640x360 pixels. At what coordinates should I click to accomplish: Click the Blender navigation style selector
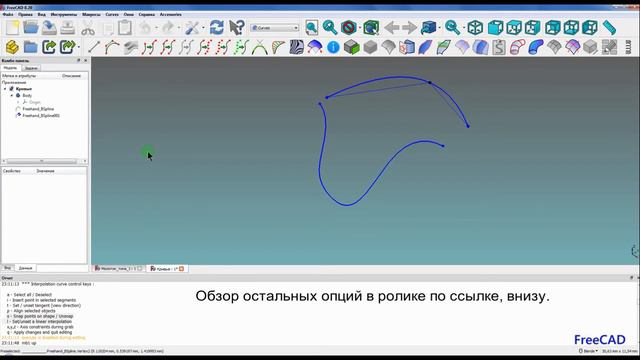tap(588, 351)
